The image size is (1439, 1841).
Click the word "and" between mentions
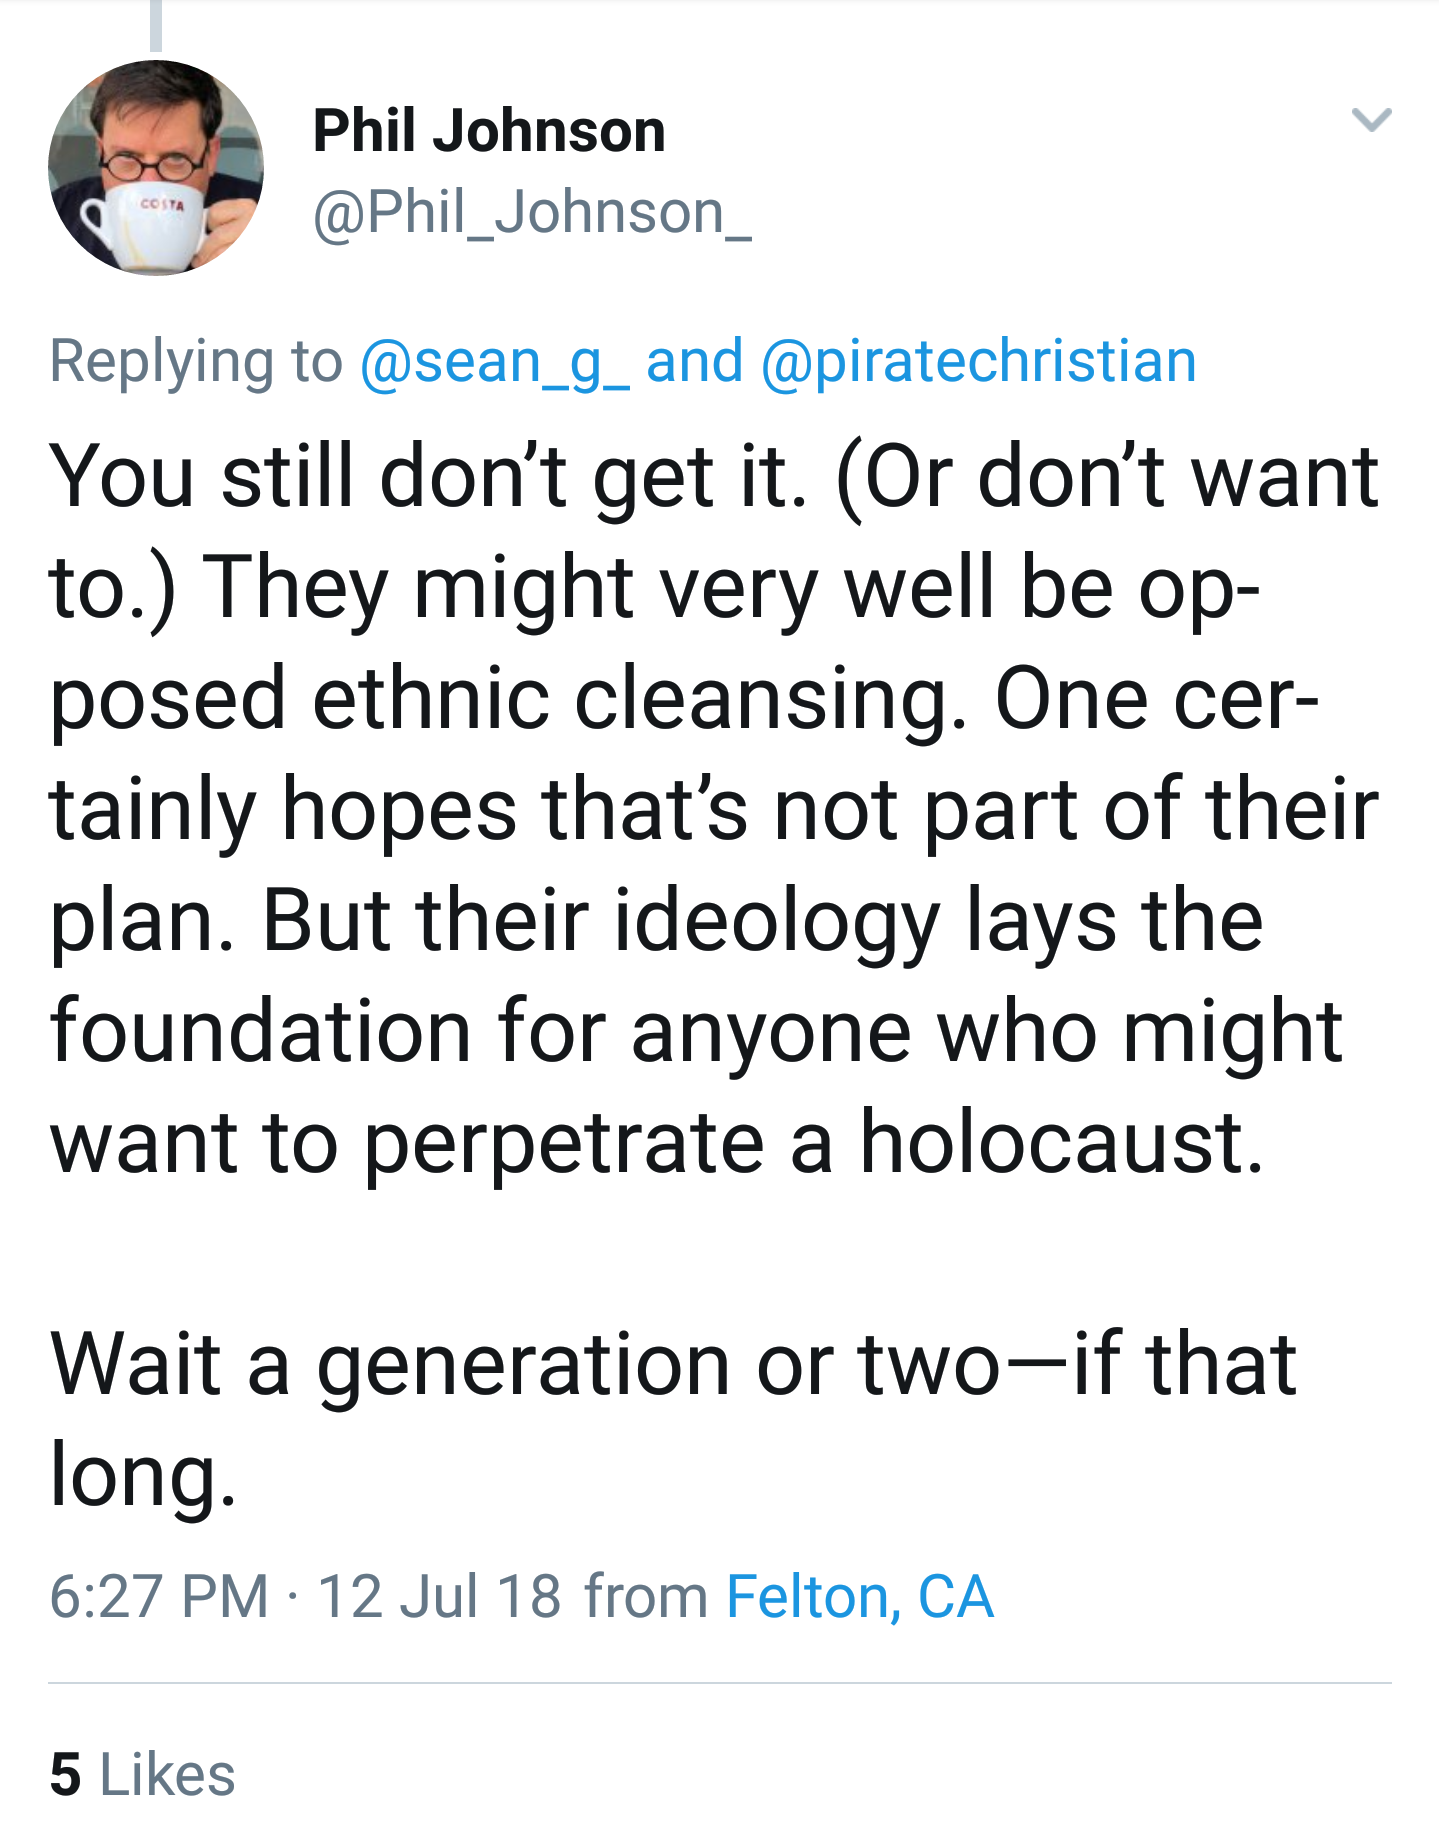(694, 361)
